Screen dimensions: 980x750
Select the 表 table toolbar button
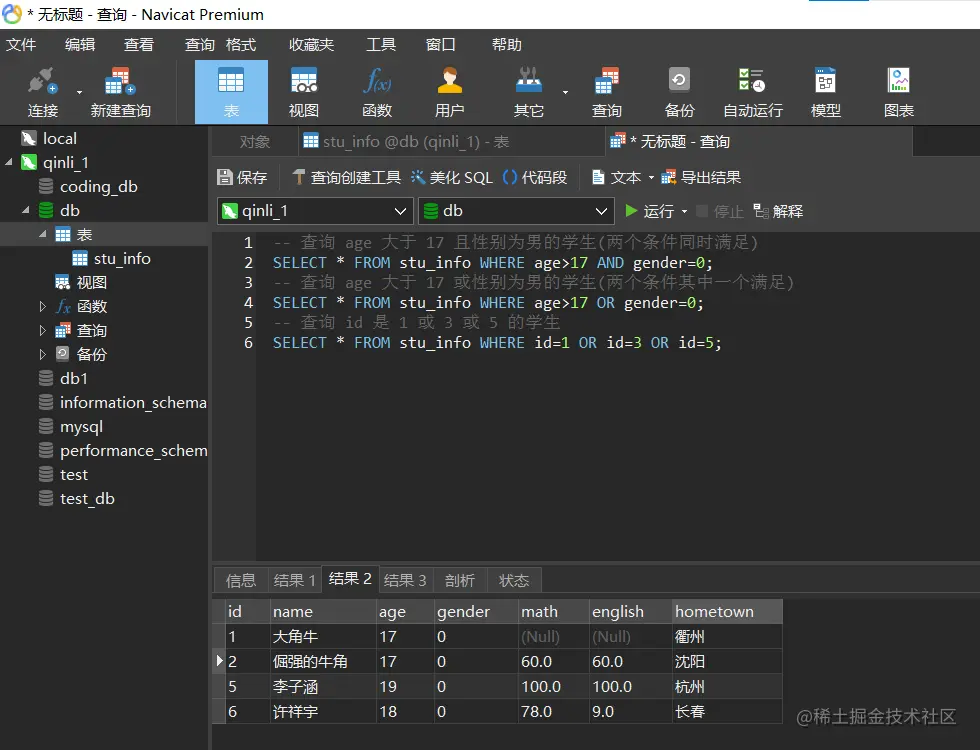tap(231, 92)
